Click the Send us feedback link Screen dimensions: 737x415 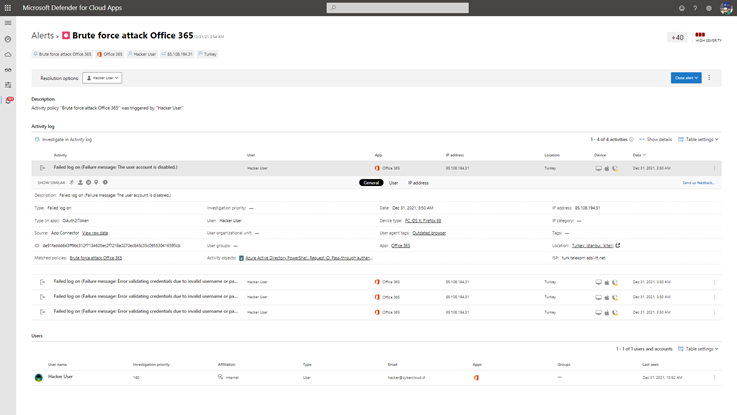698,183
